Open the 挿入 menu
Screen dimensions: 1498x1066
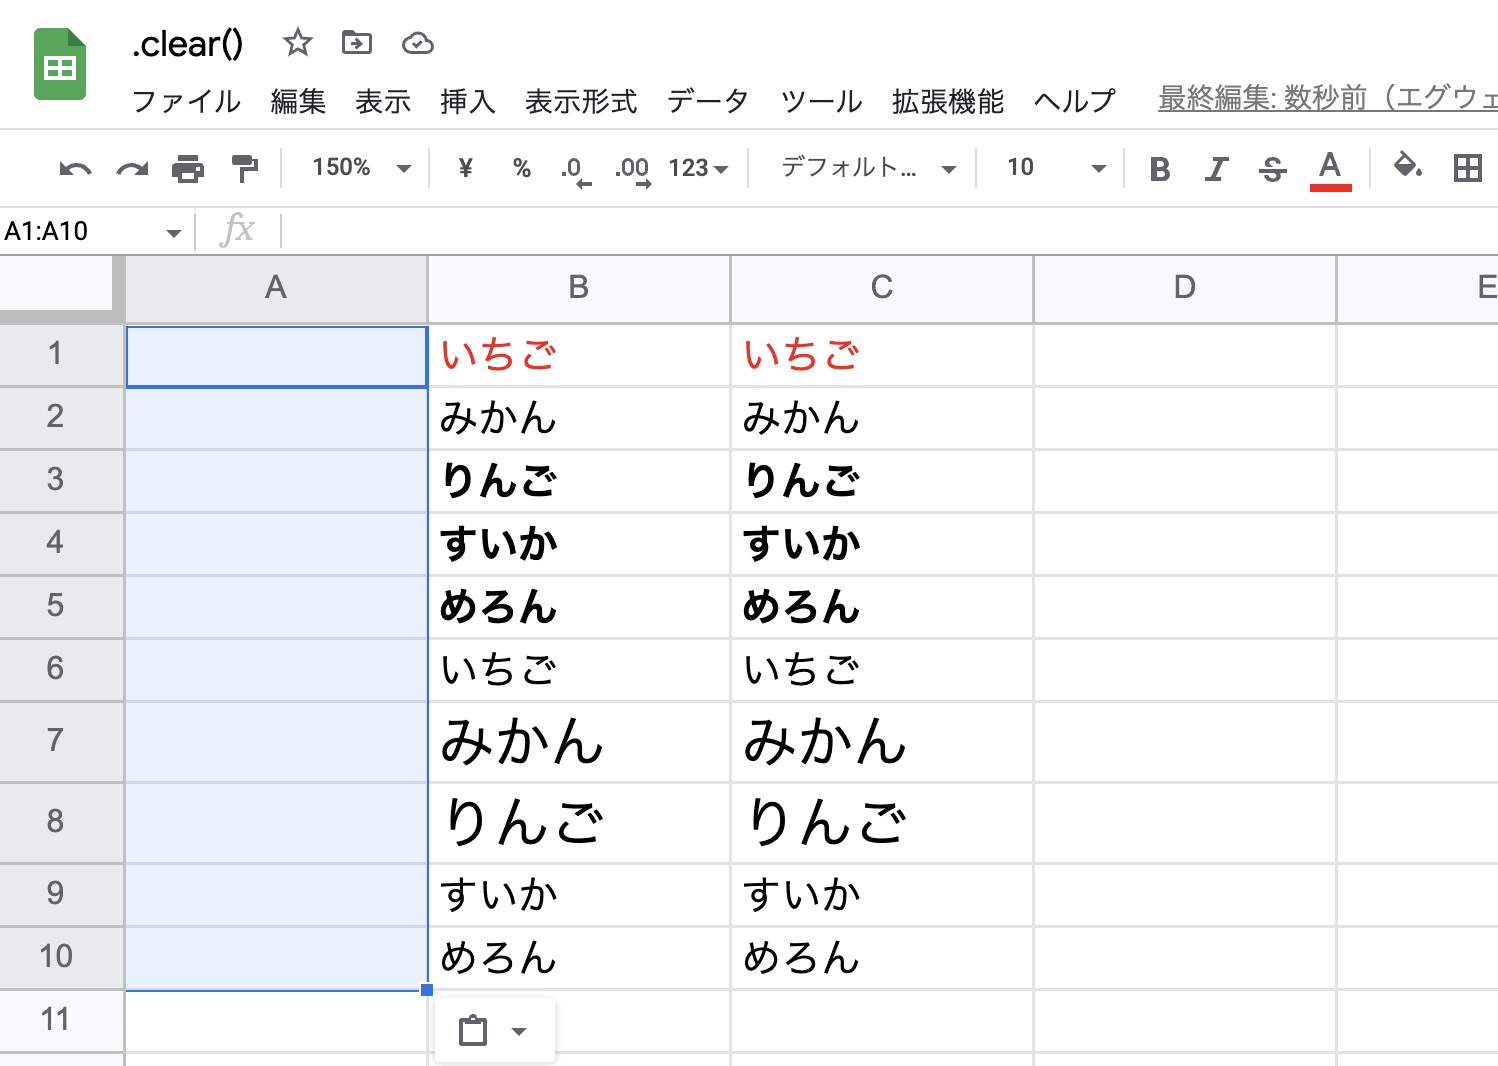point(468,101)
